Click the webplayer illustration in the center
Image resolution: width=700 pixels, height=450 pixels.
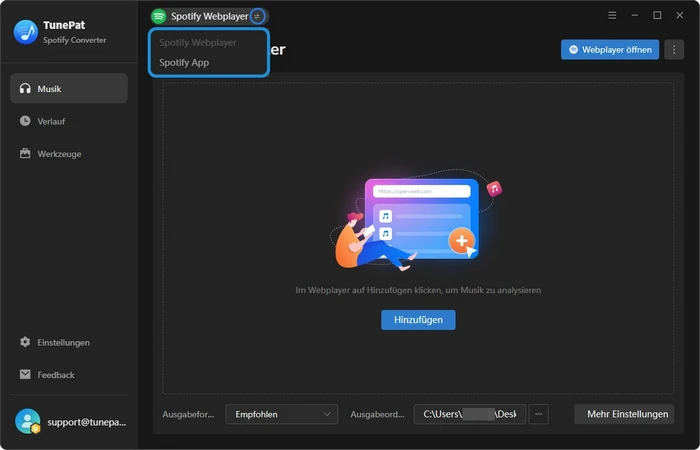click(417, 220)
